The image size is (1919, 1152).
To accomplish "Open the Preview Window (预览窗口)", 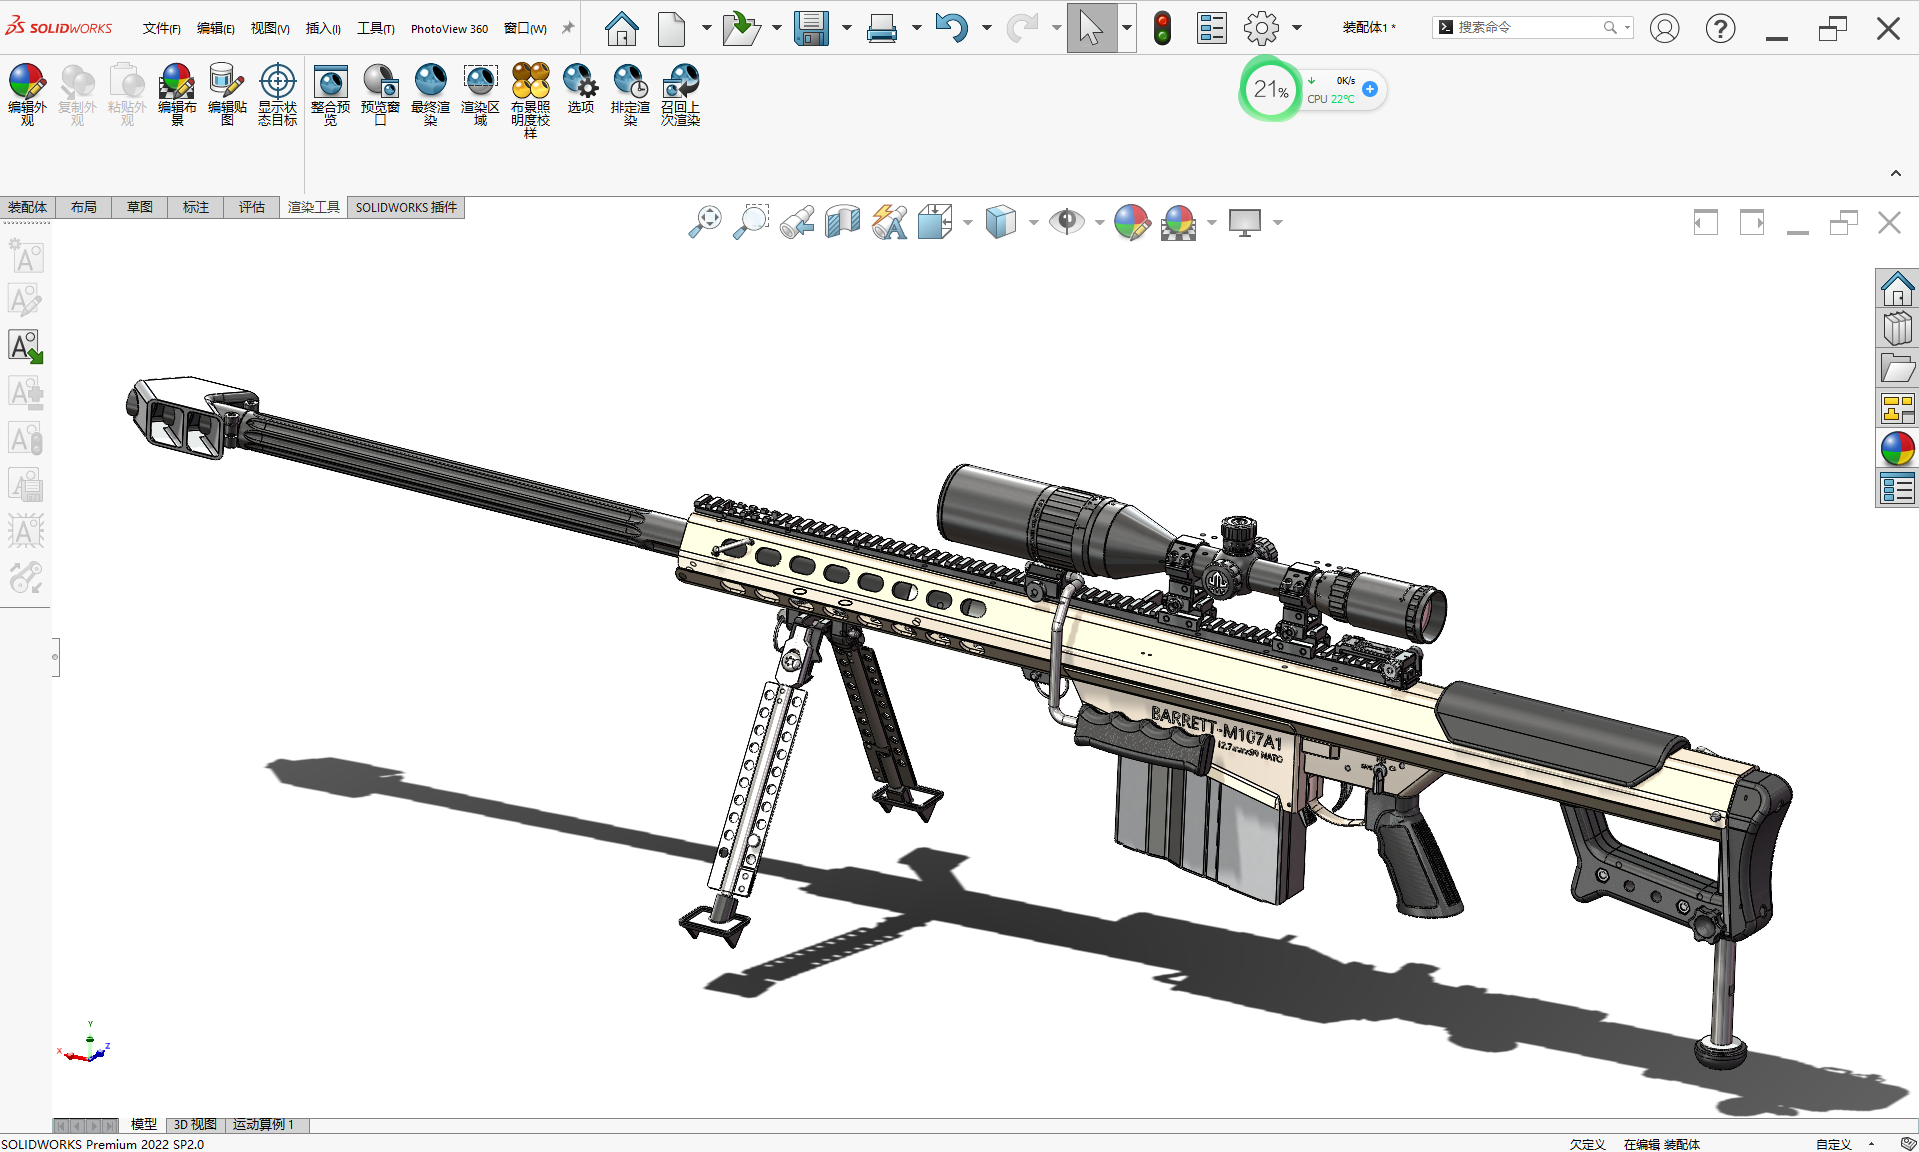I will 380,94.
